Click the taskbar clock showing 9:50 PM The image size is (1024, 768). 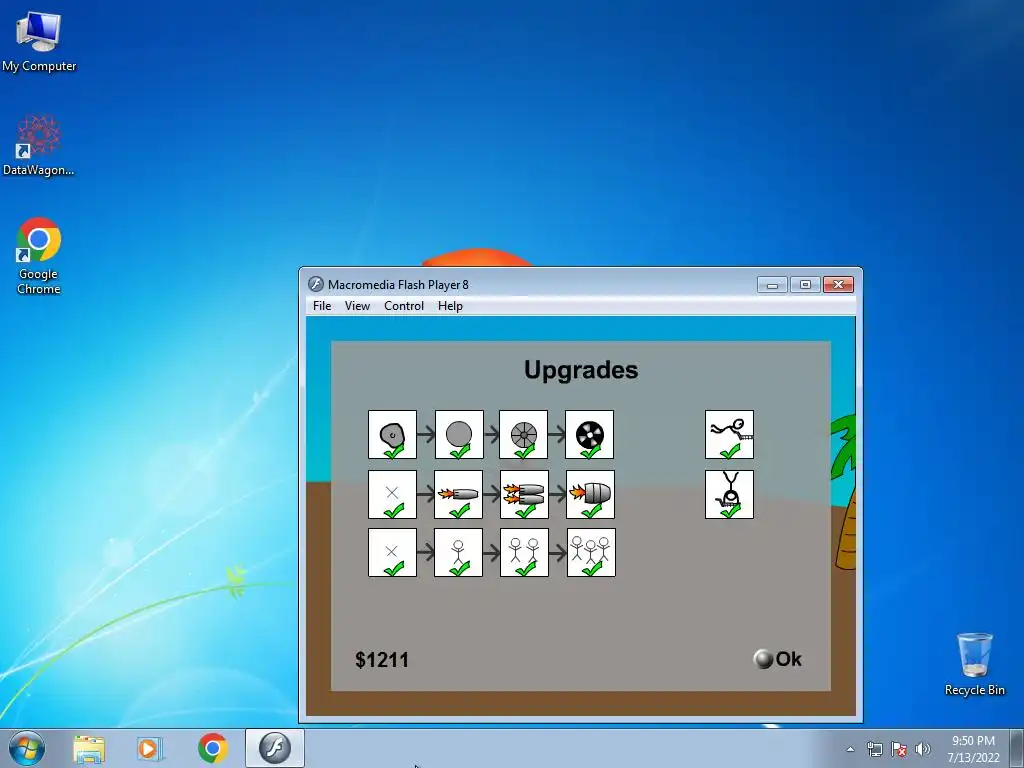click(x=973, y=749)
